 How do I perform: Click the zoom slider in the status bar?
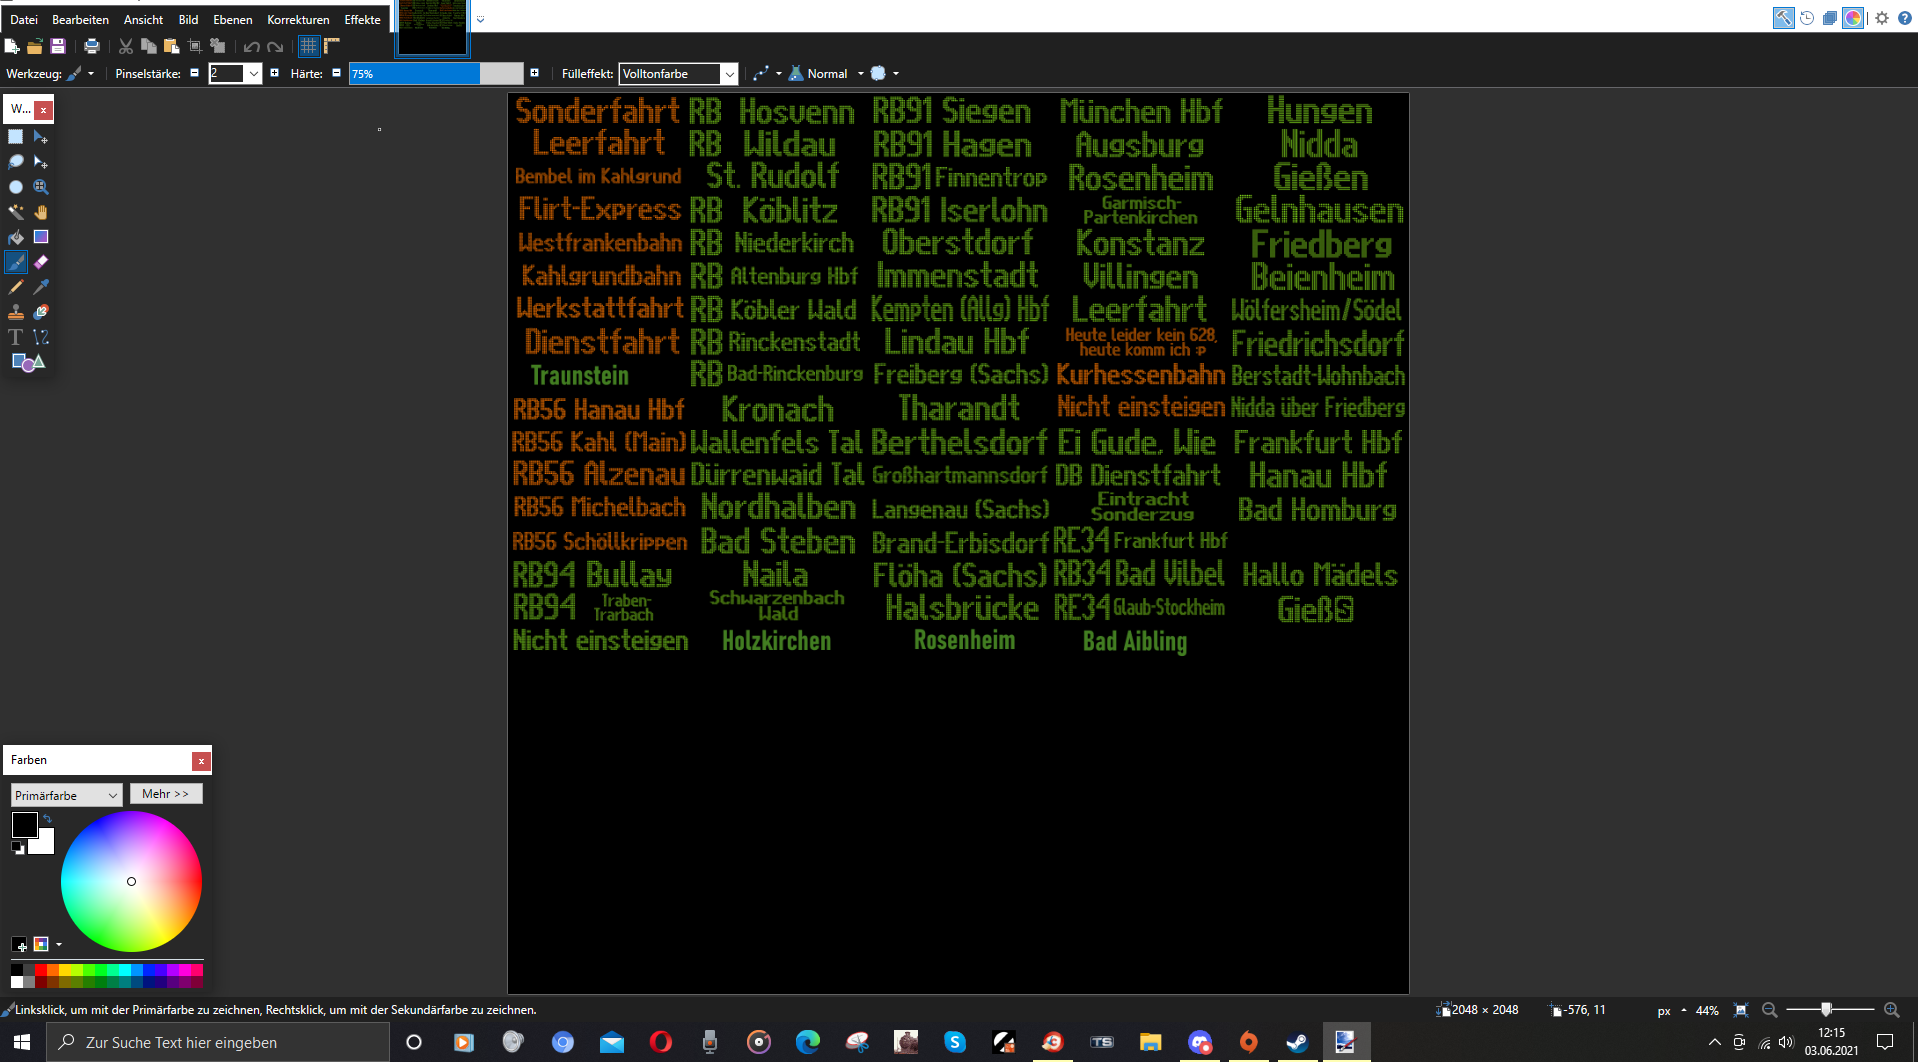1830,1010
